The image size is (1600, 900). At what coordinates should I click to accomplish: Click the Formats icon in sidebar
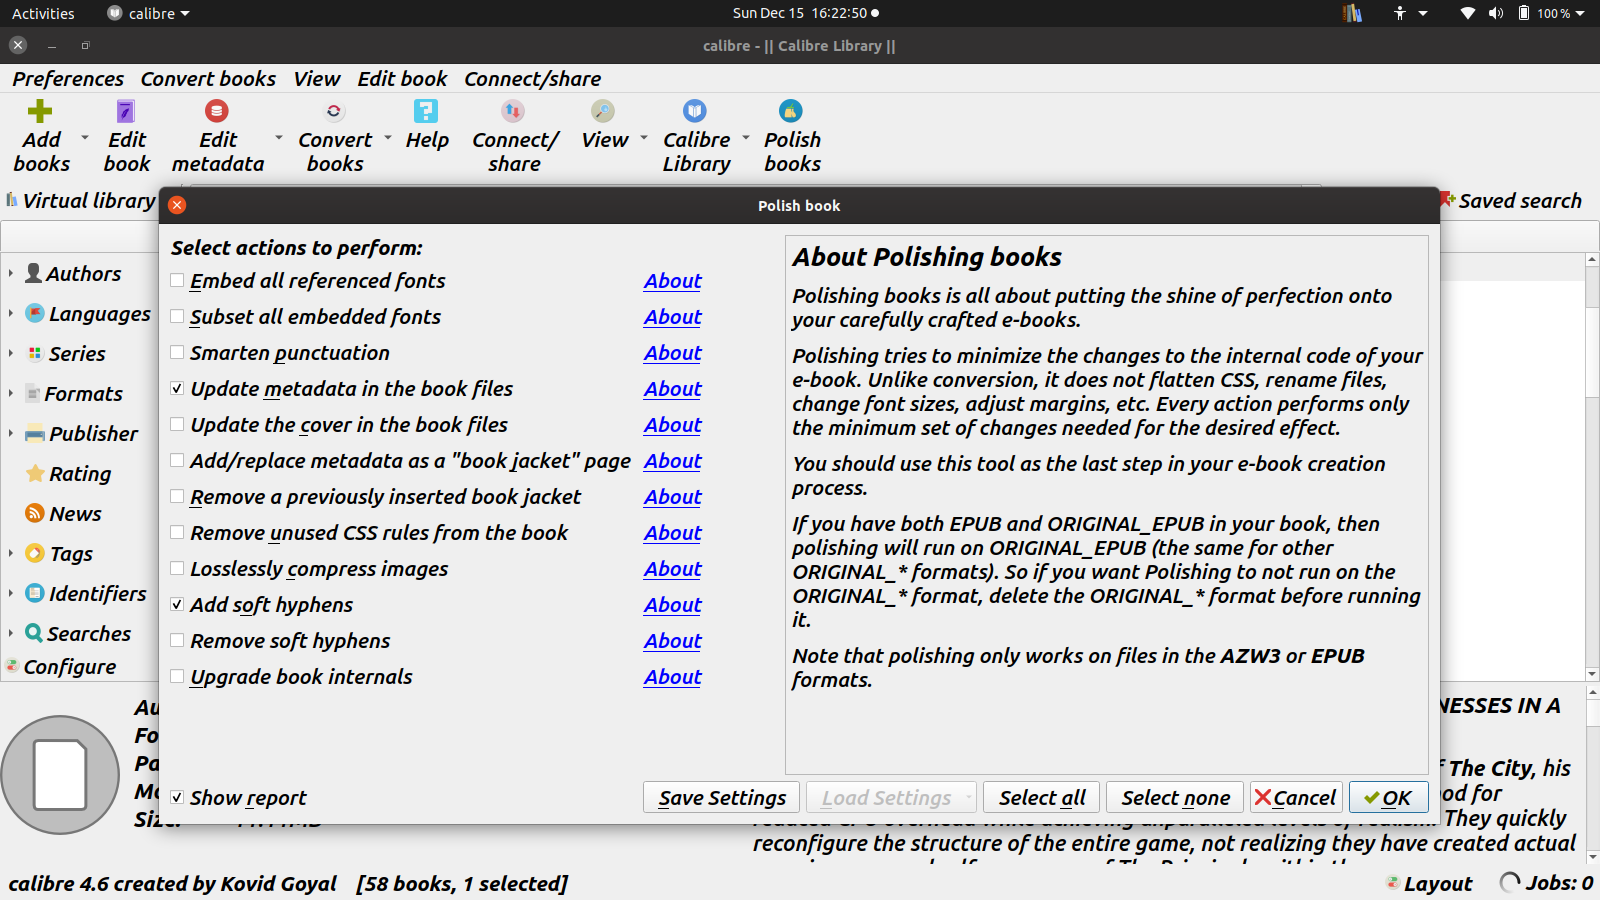coord(33,393)
